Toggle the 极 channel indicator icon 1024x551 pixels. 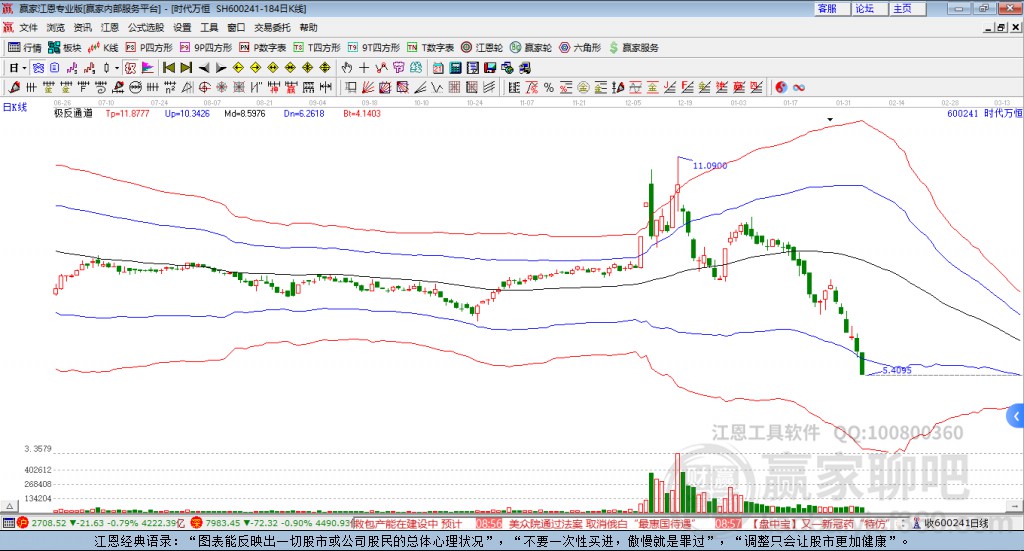(130, 68)
